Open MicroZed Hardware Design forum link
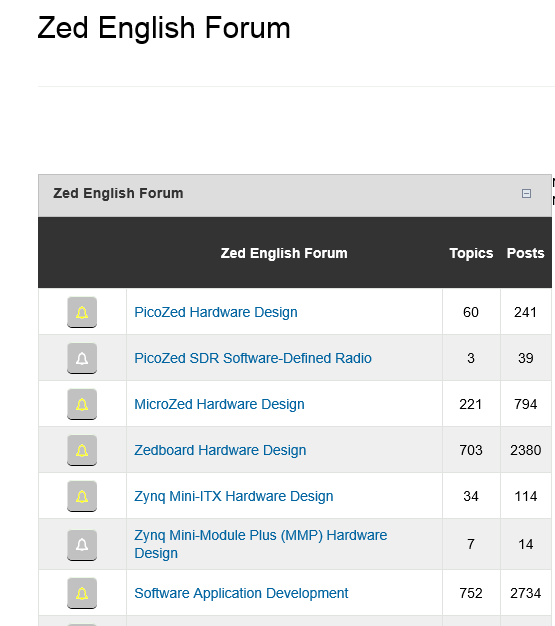 point(219,404)
